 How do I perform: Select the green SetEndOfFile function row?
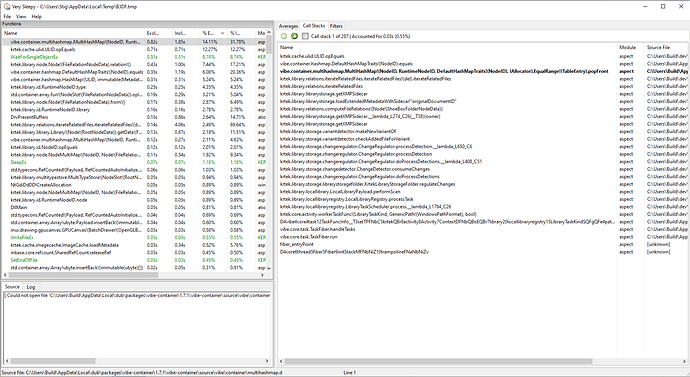click(x=134, y=260)
